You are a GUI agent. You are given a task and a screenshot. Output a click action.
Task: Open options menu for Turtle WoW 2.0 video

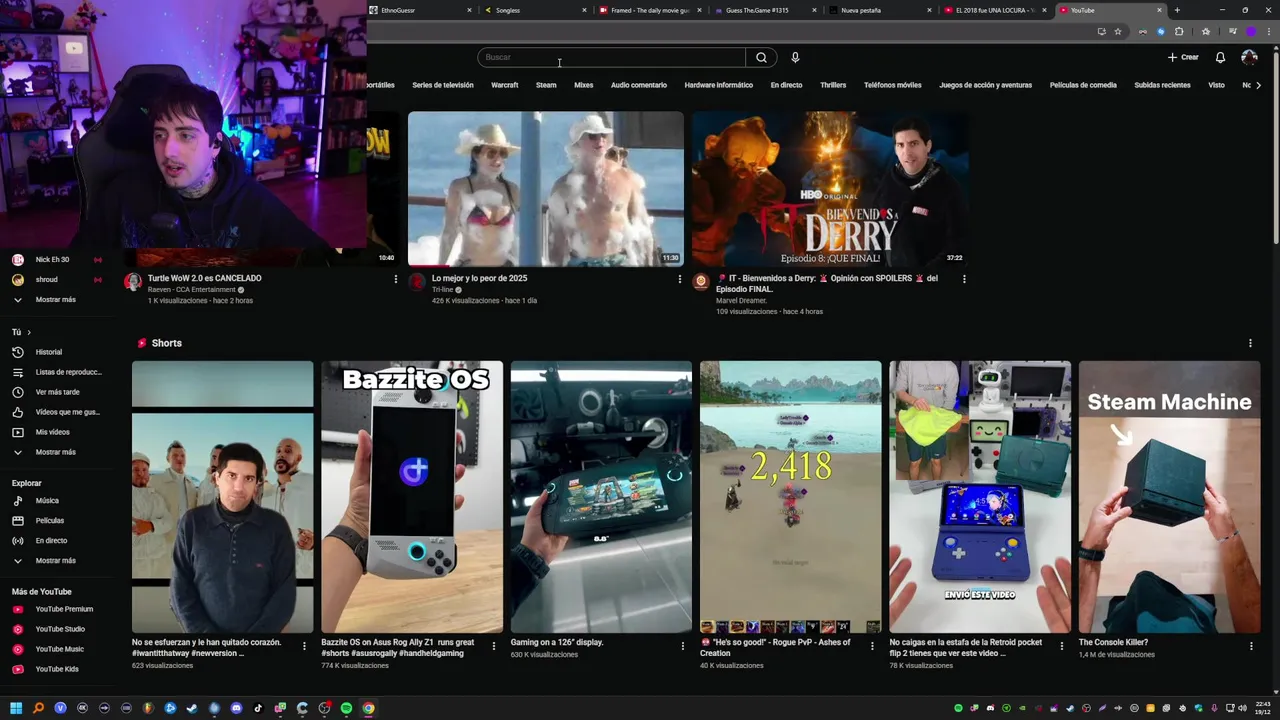pos(396,279)
